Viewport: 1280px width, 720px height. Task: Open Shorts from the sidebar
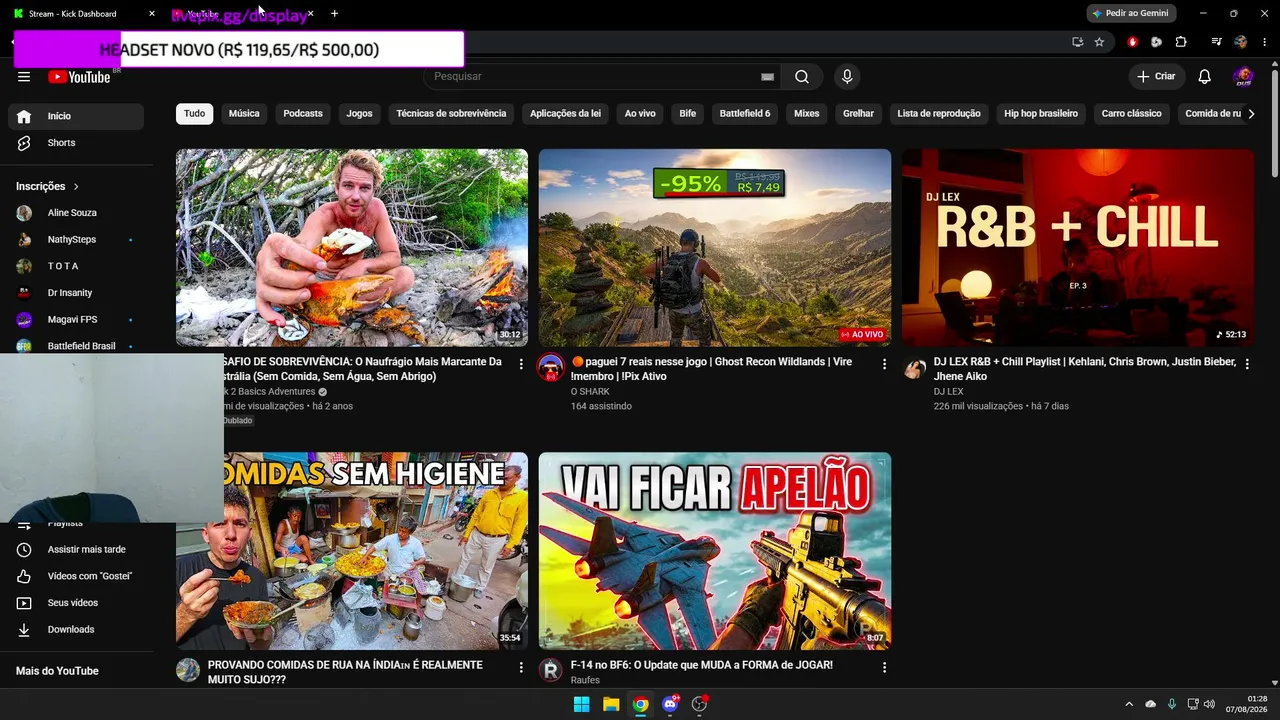pyautogui.click(x=76, y=143)
